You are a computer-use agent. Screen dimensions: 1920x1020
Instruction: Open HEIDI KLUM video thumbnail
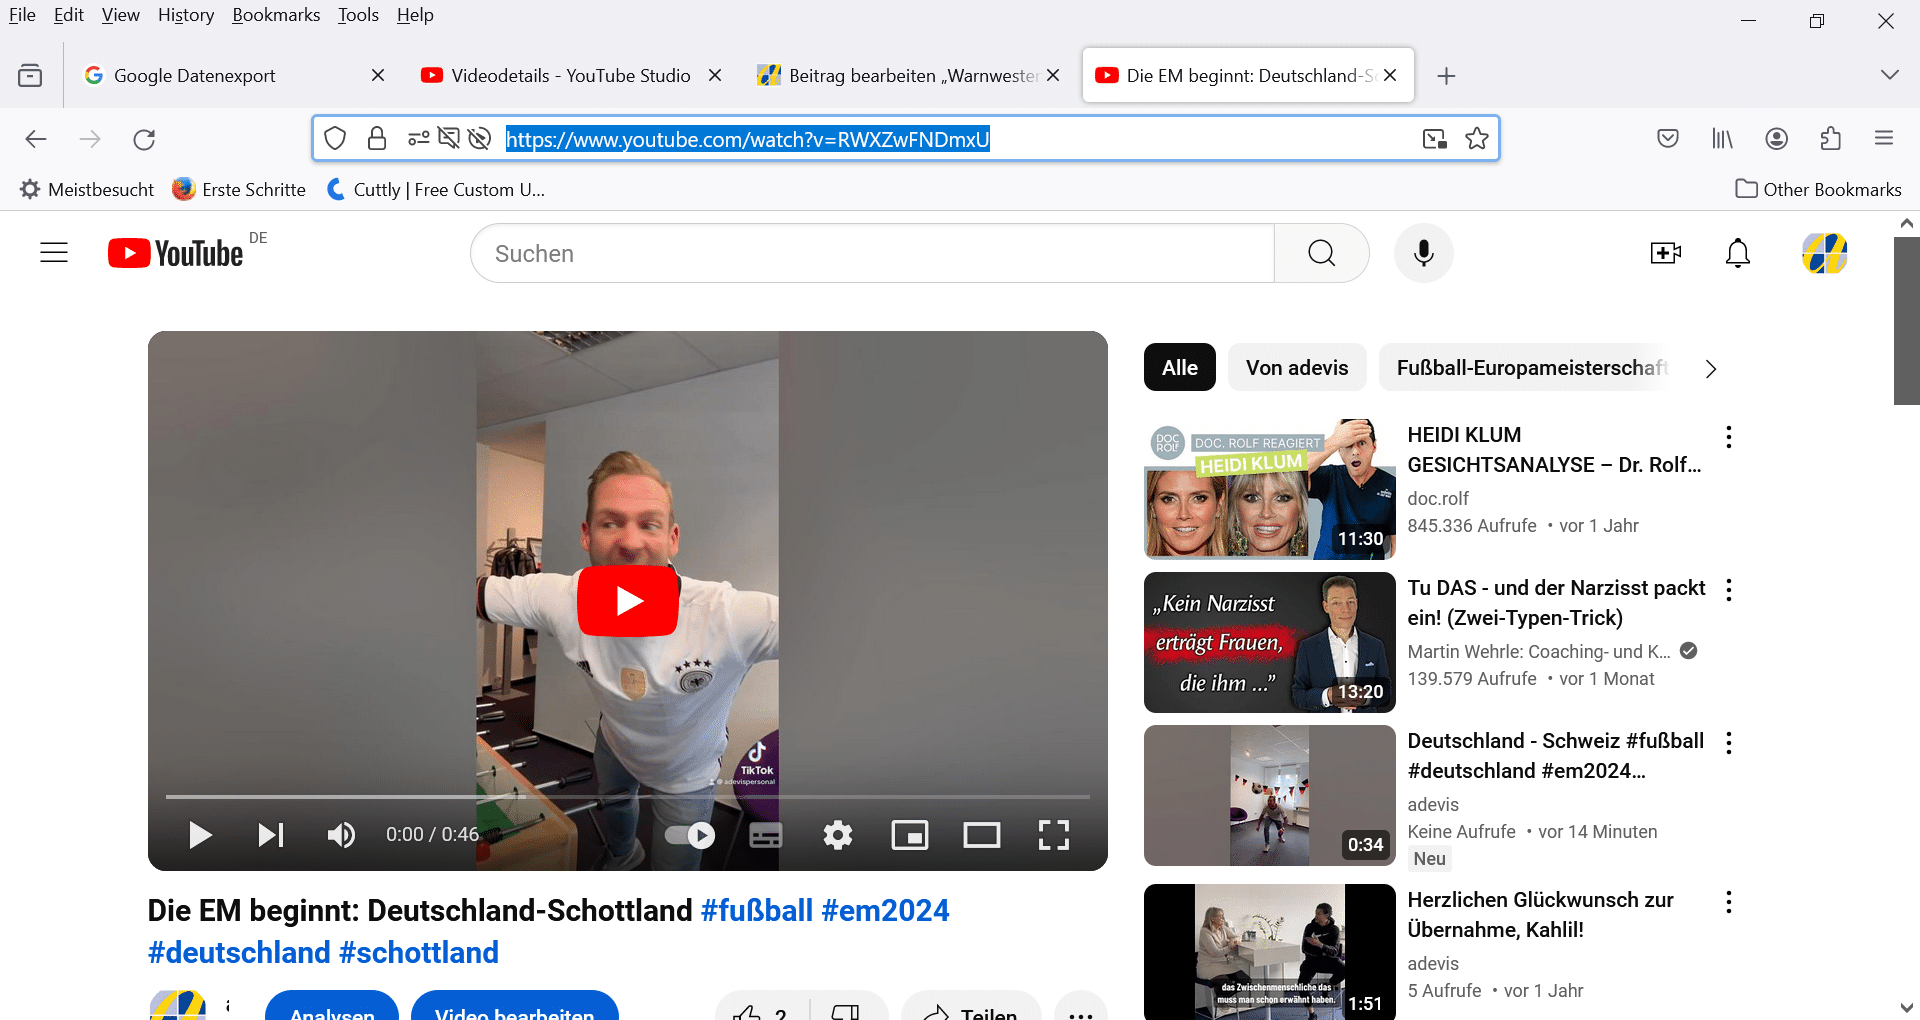coord(1270,489)
